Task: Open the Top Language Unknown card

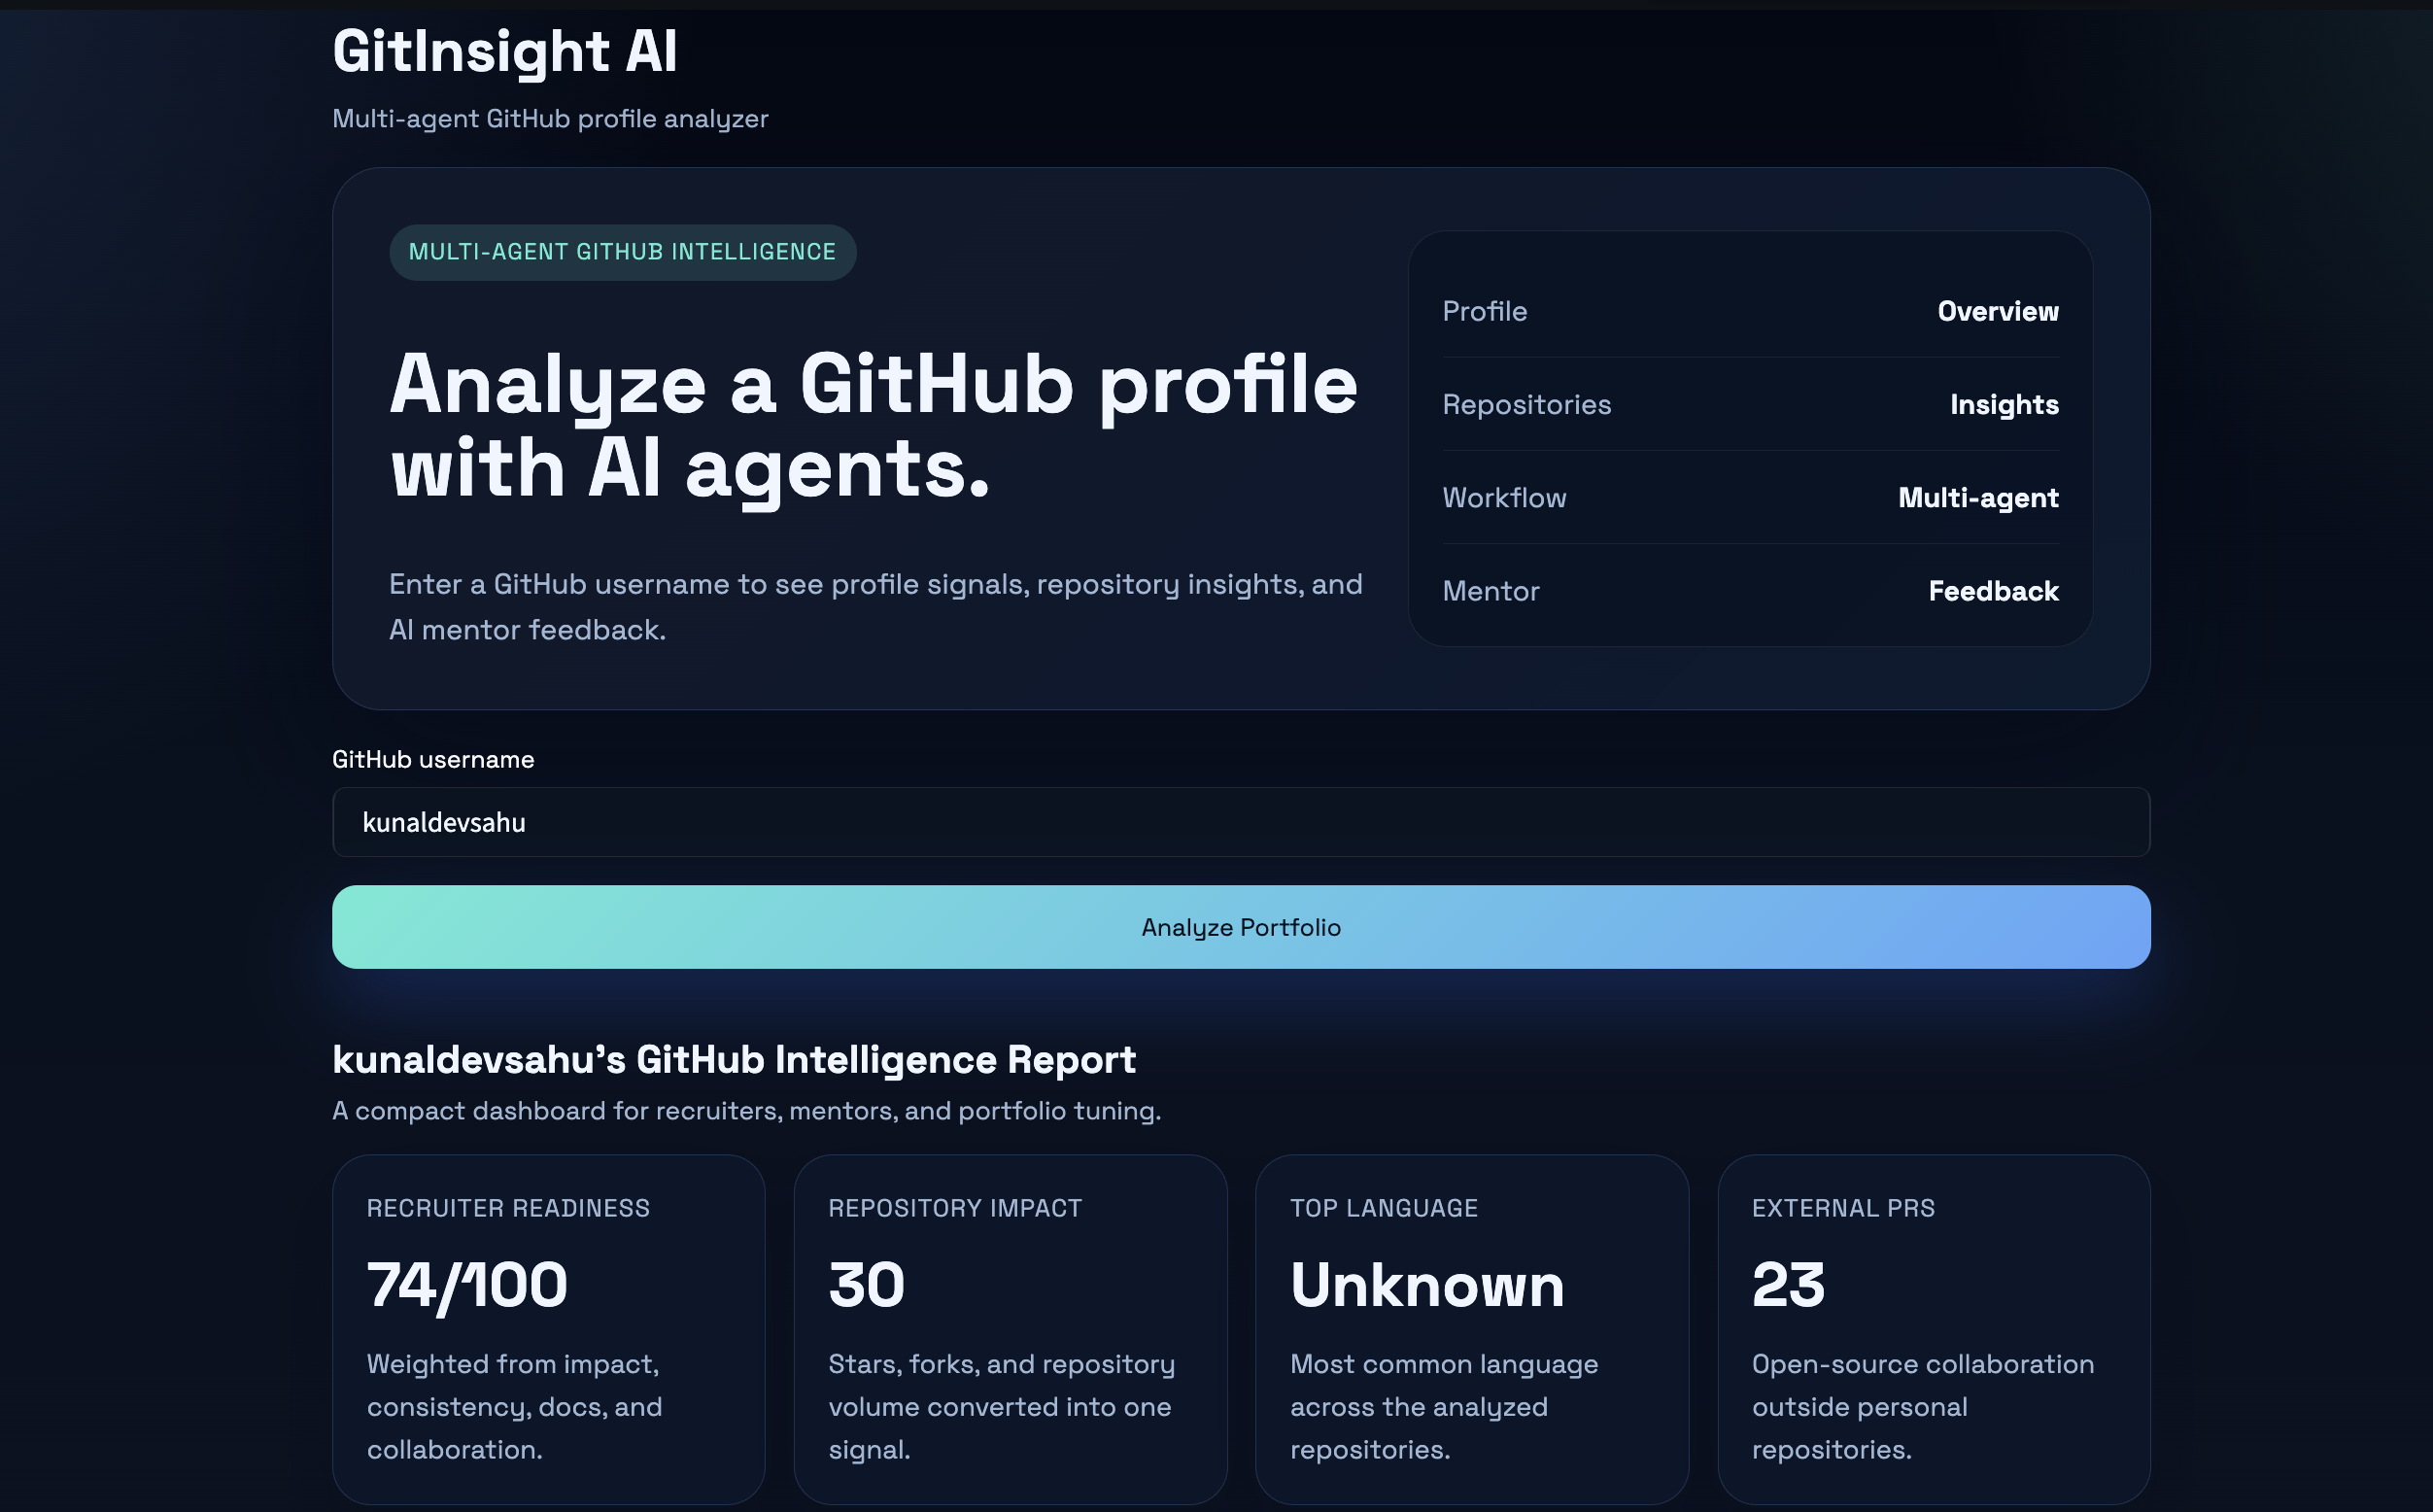Action: click(x=1472, y=1329)
